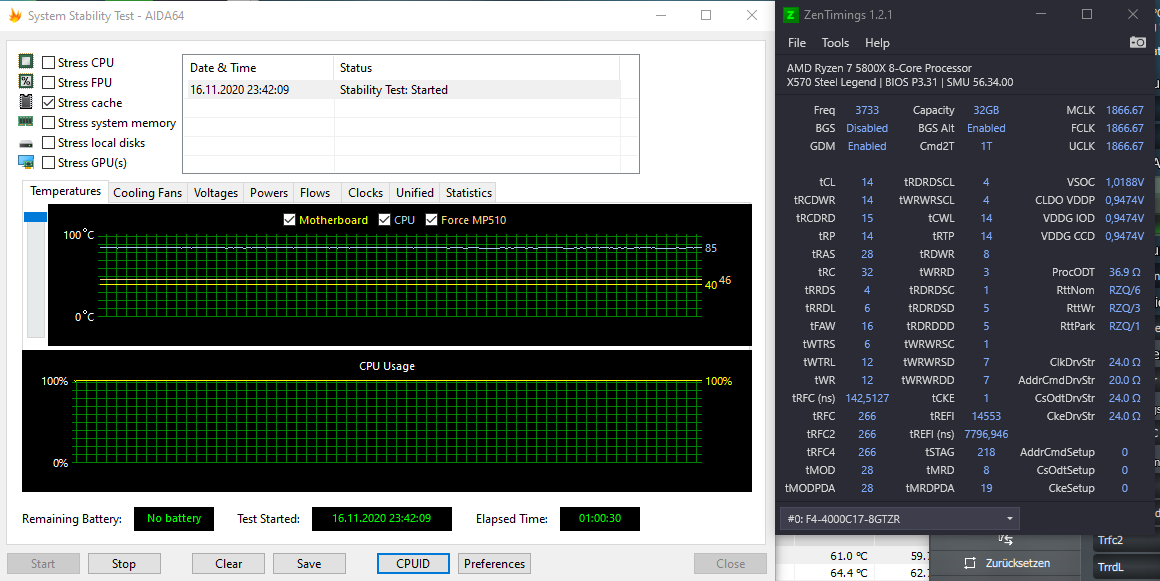Switch to the Voltages tab
Viewport: 1160px width, 581px height.
(216, 192)
